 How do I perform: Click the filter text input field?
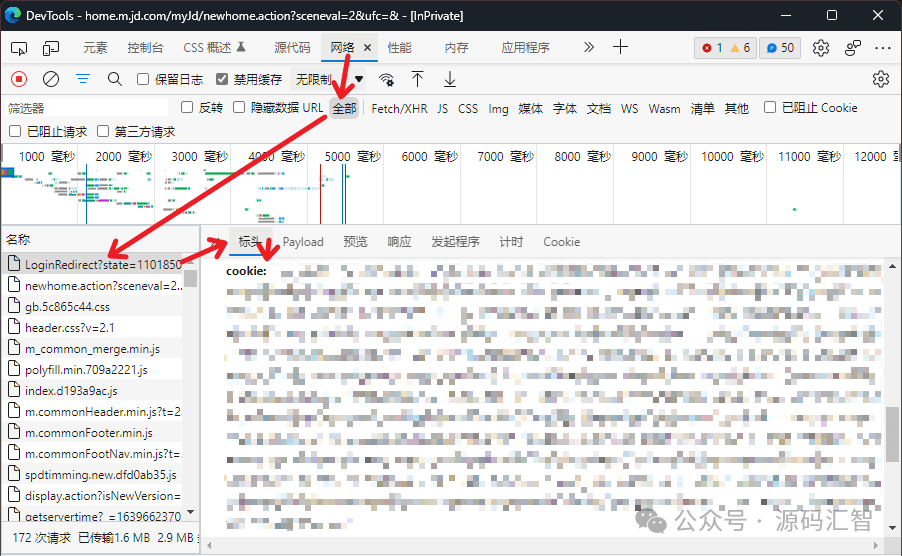click(x=86, y=108)
